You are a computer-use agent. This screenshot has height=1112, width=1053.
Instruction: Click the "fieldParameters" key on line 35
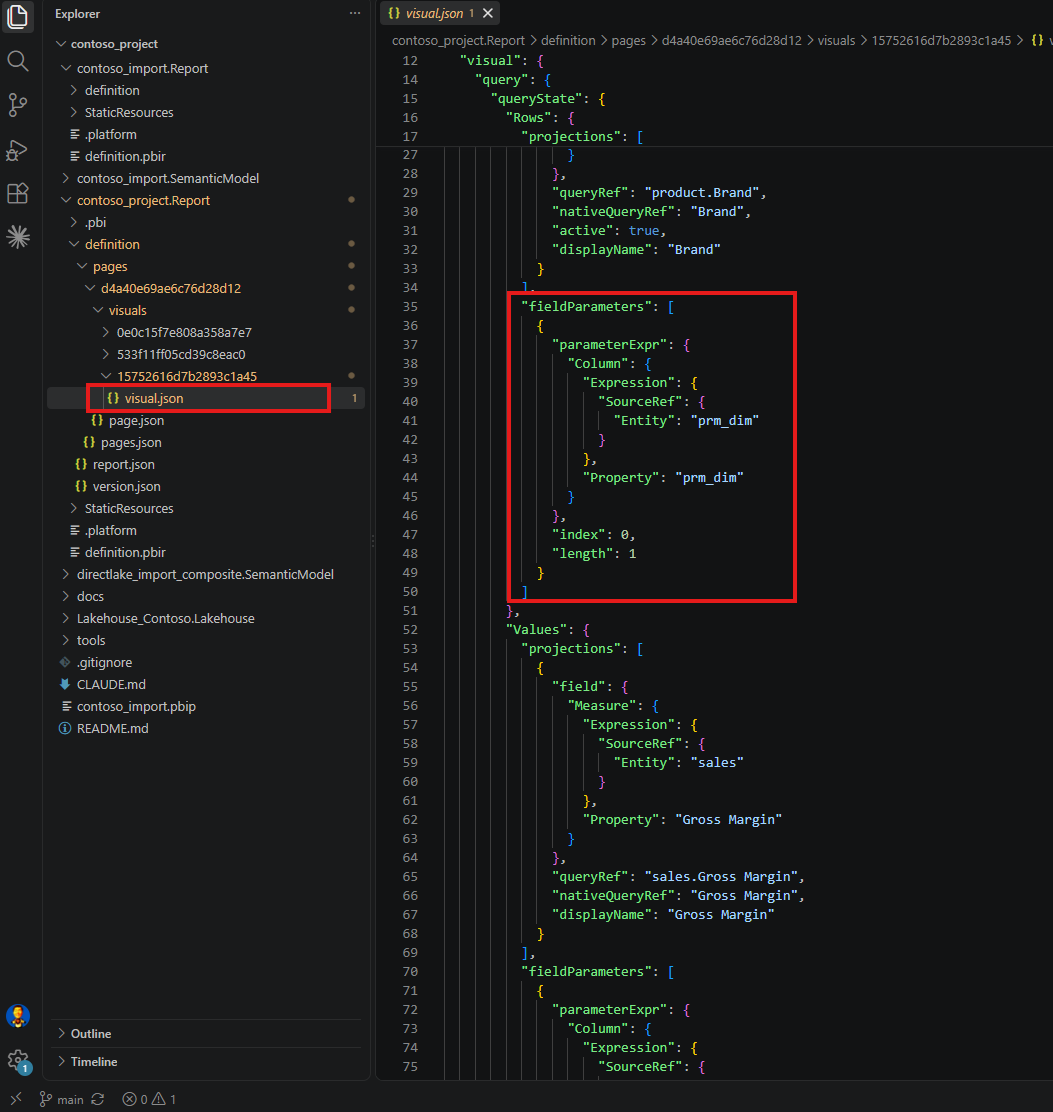pyautogui.click(x=586, y=306)
